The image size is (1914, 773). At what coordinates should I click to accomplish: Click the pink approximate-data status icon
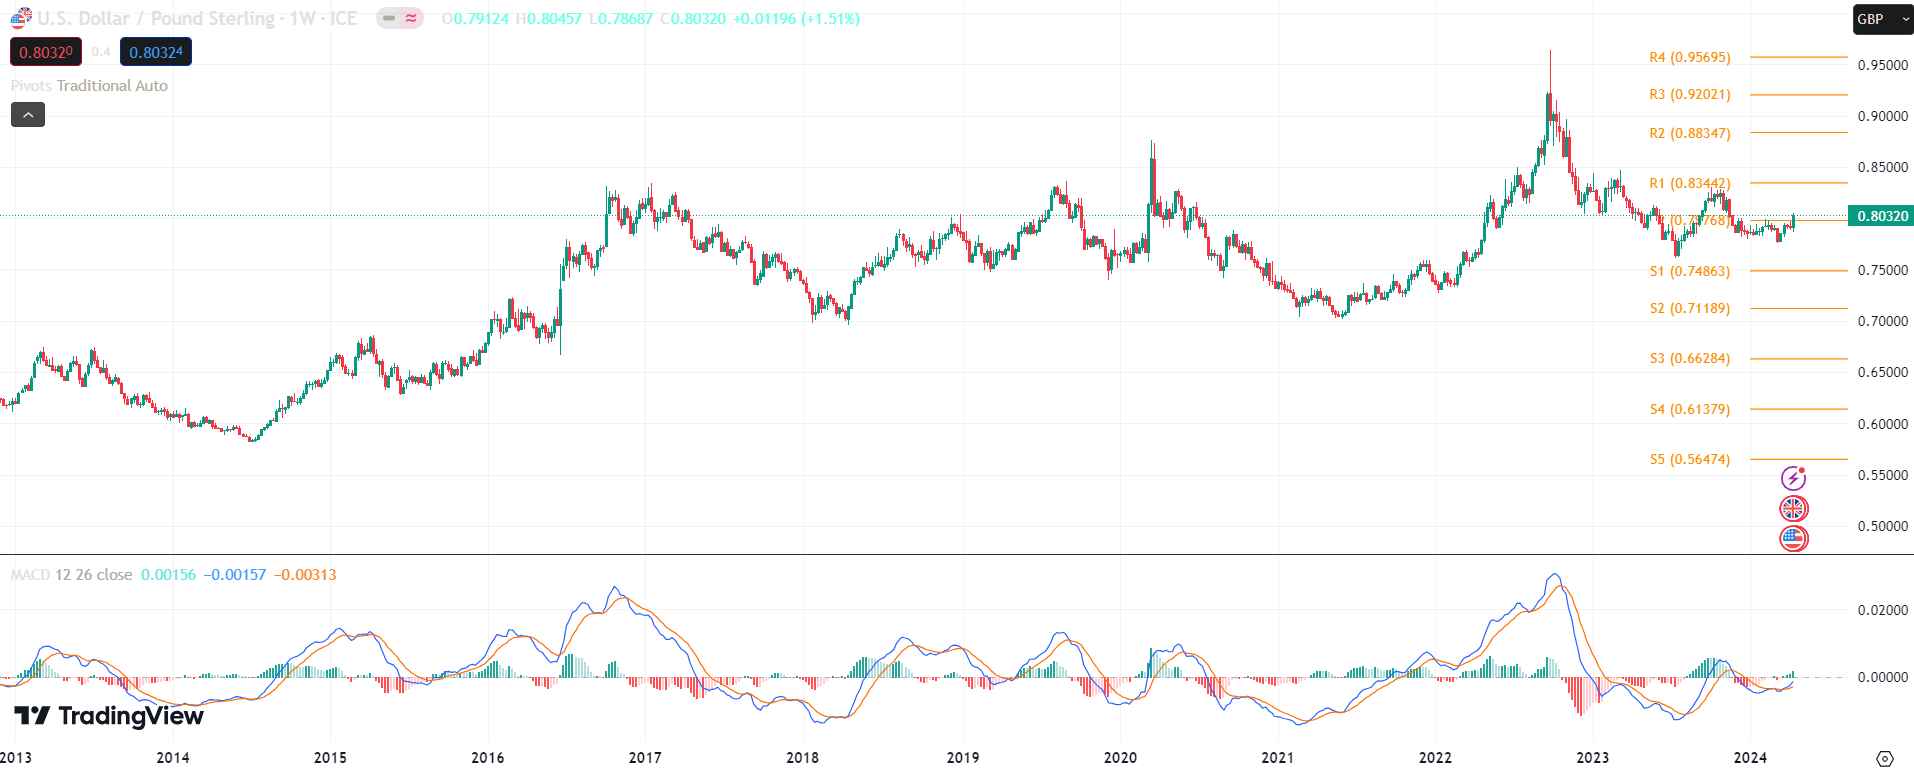411,18
